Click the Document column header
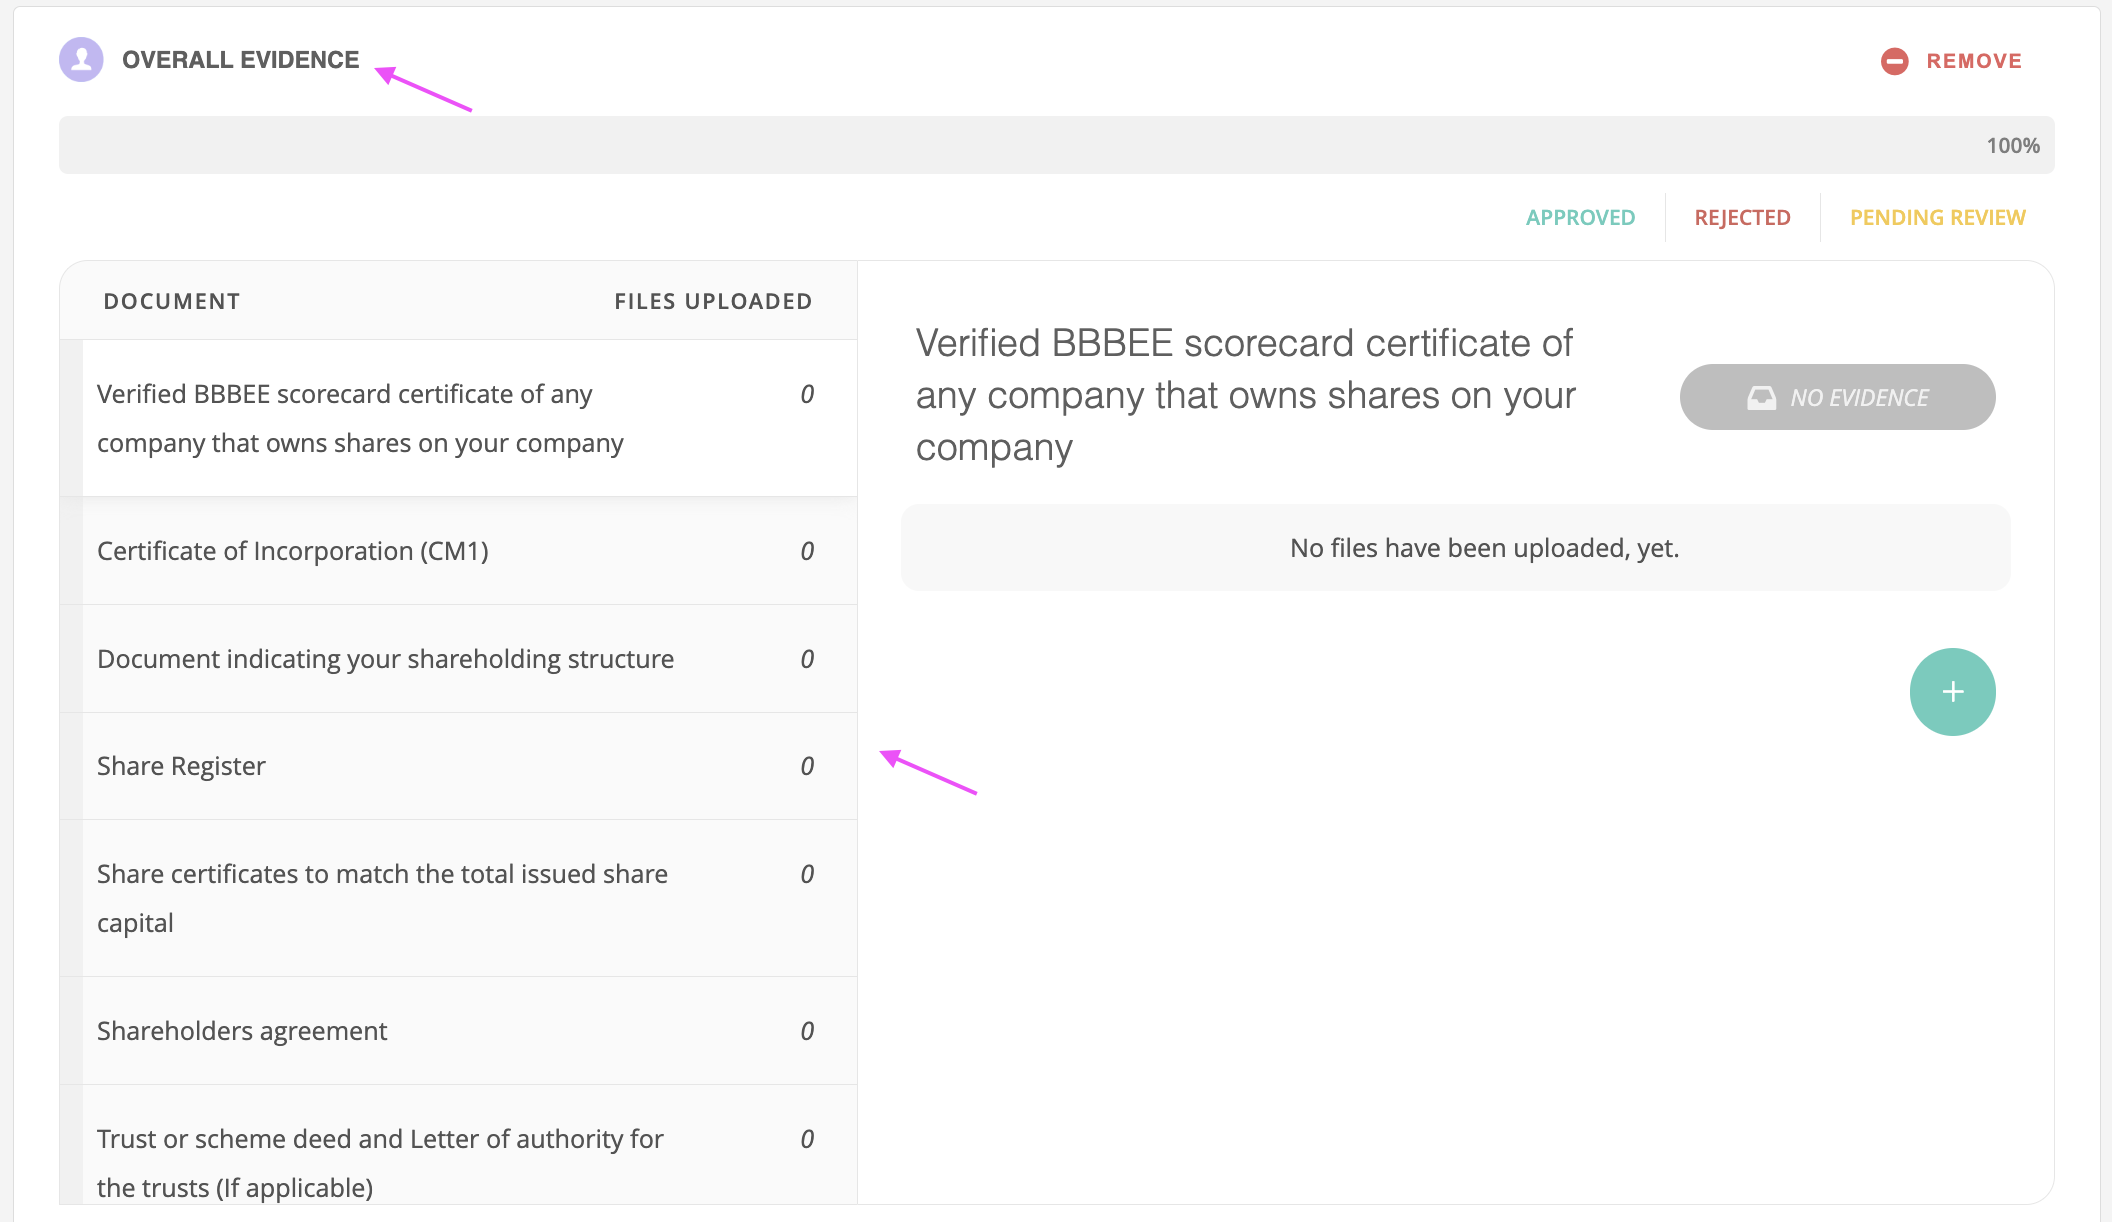This screenshot has height=1222, width=2112. tap(171, 300)
